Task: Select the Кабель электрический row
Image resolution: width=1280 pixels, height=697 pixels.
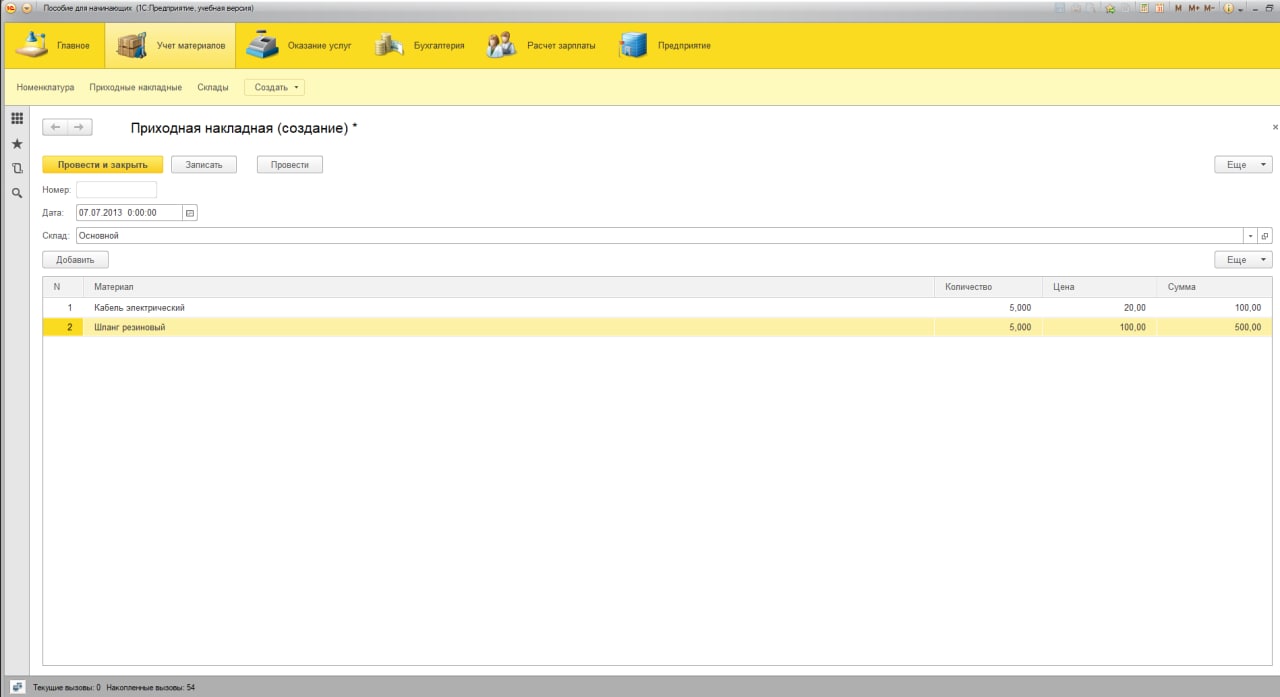Action: pyautogui.click(x=657, y=308)
